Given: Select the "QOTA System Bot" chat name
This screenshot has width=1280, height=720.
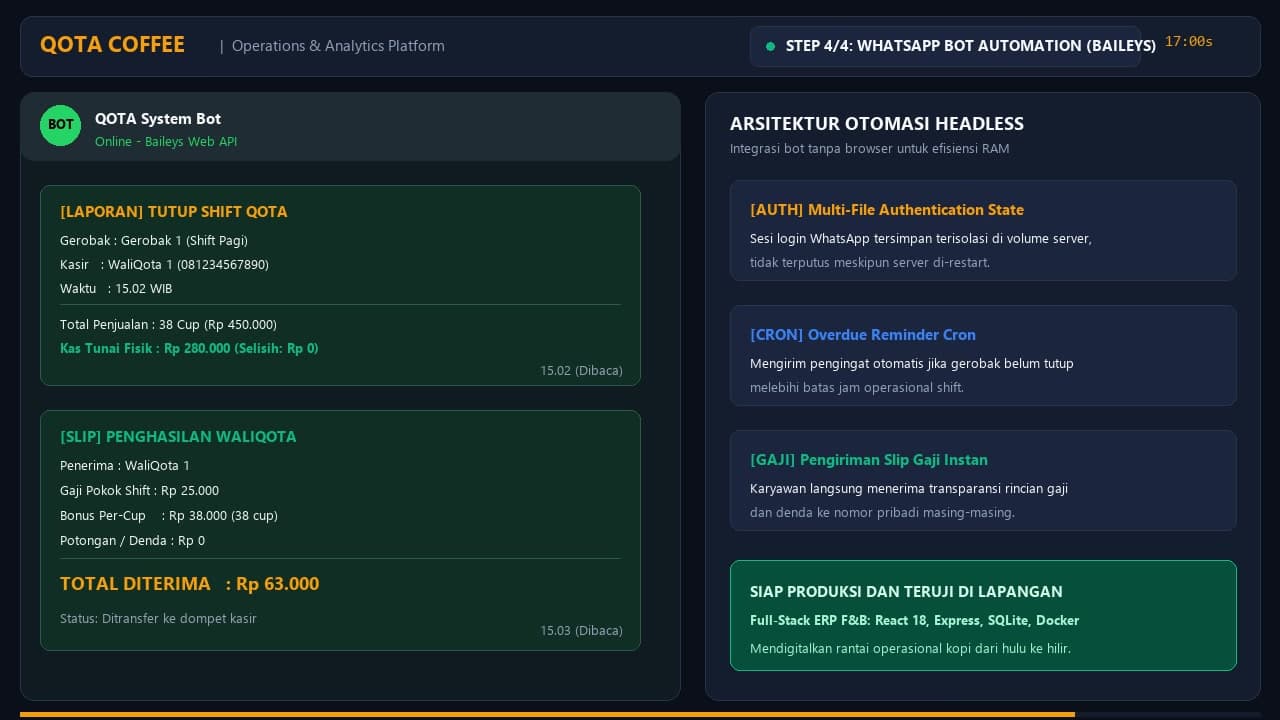Looking at the screenshot, I should [158, 119].
